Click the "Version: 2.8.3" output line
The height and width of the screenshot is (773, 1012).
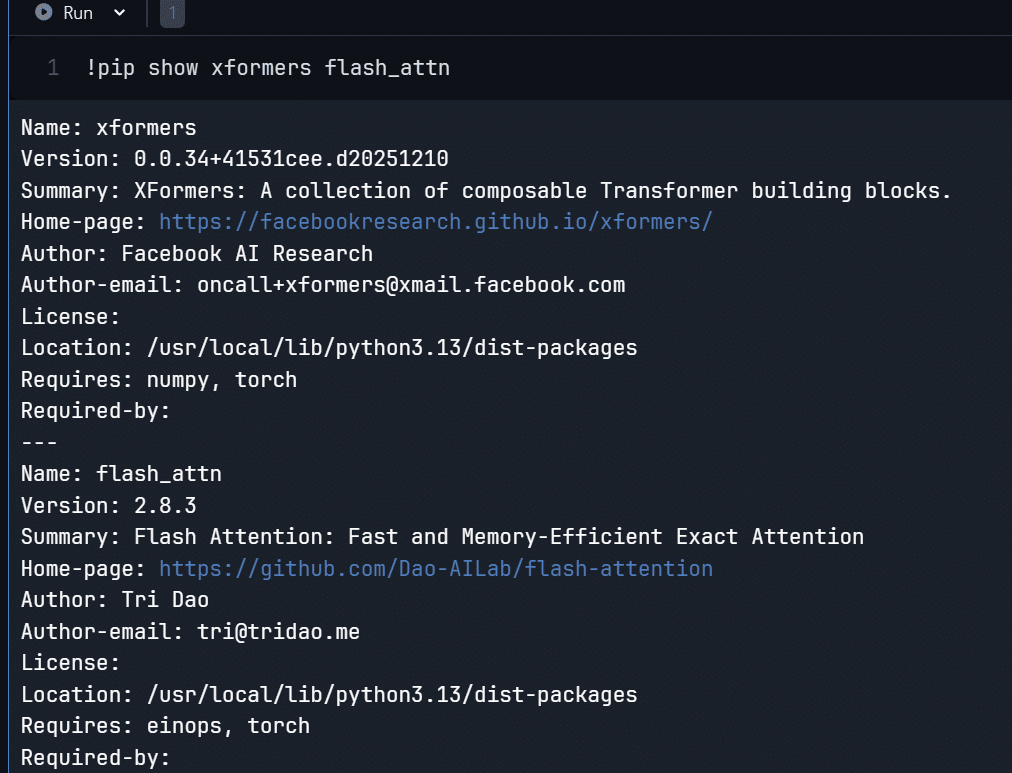click(x=109, y=505)
